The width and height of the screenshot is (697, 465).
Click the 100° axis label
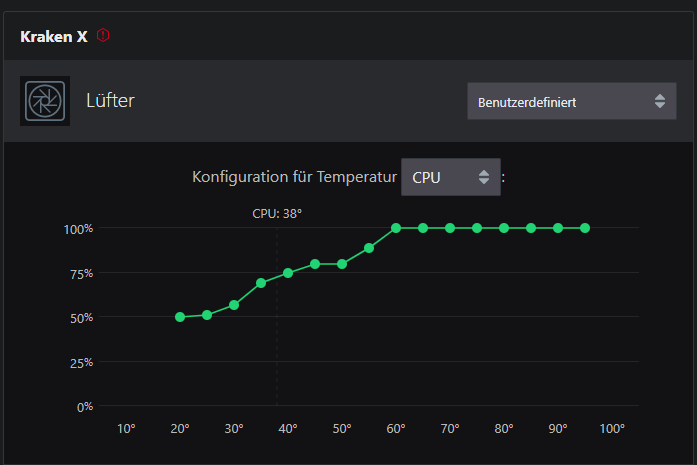click(612, 429)
